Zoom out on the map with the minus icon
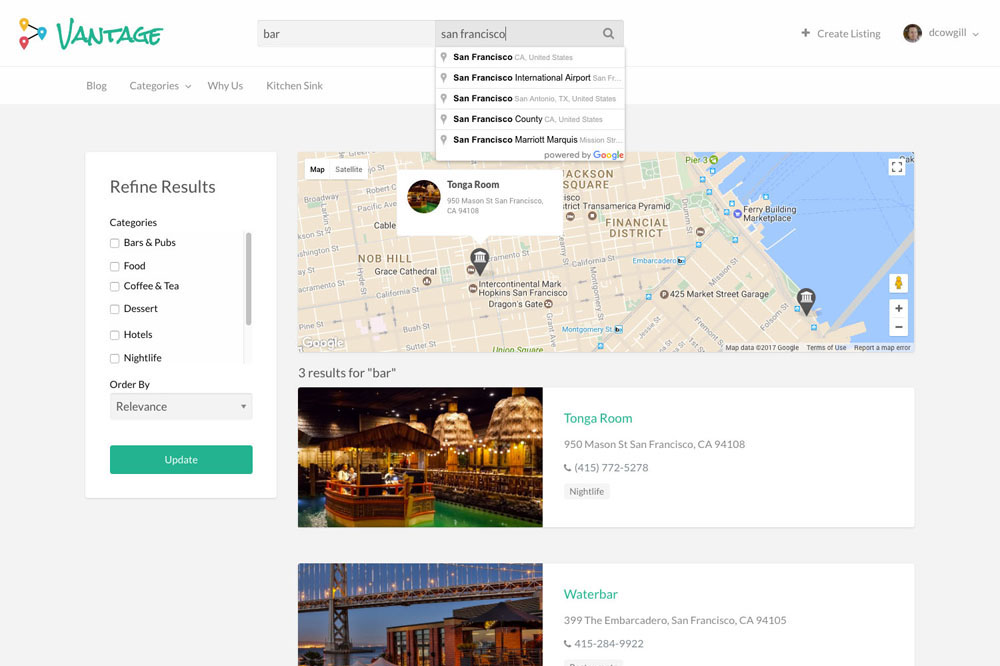The image size is (1000, 666). [x=897, y=327]
